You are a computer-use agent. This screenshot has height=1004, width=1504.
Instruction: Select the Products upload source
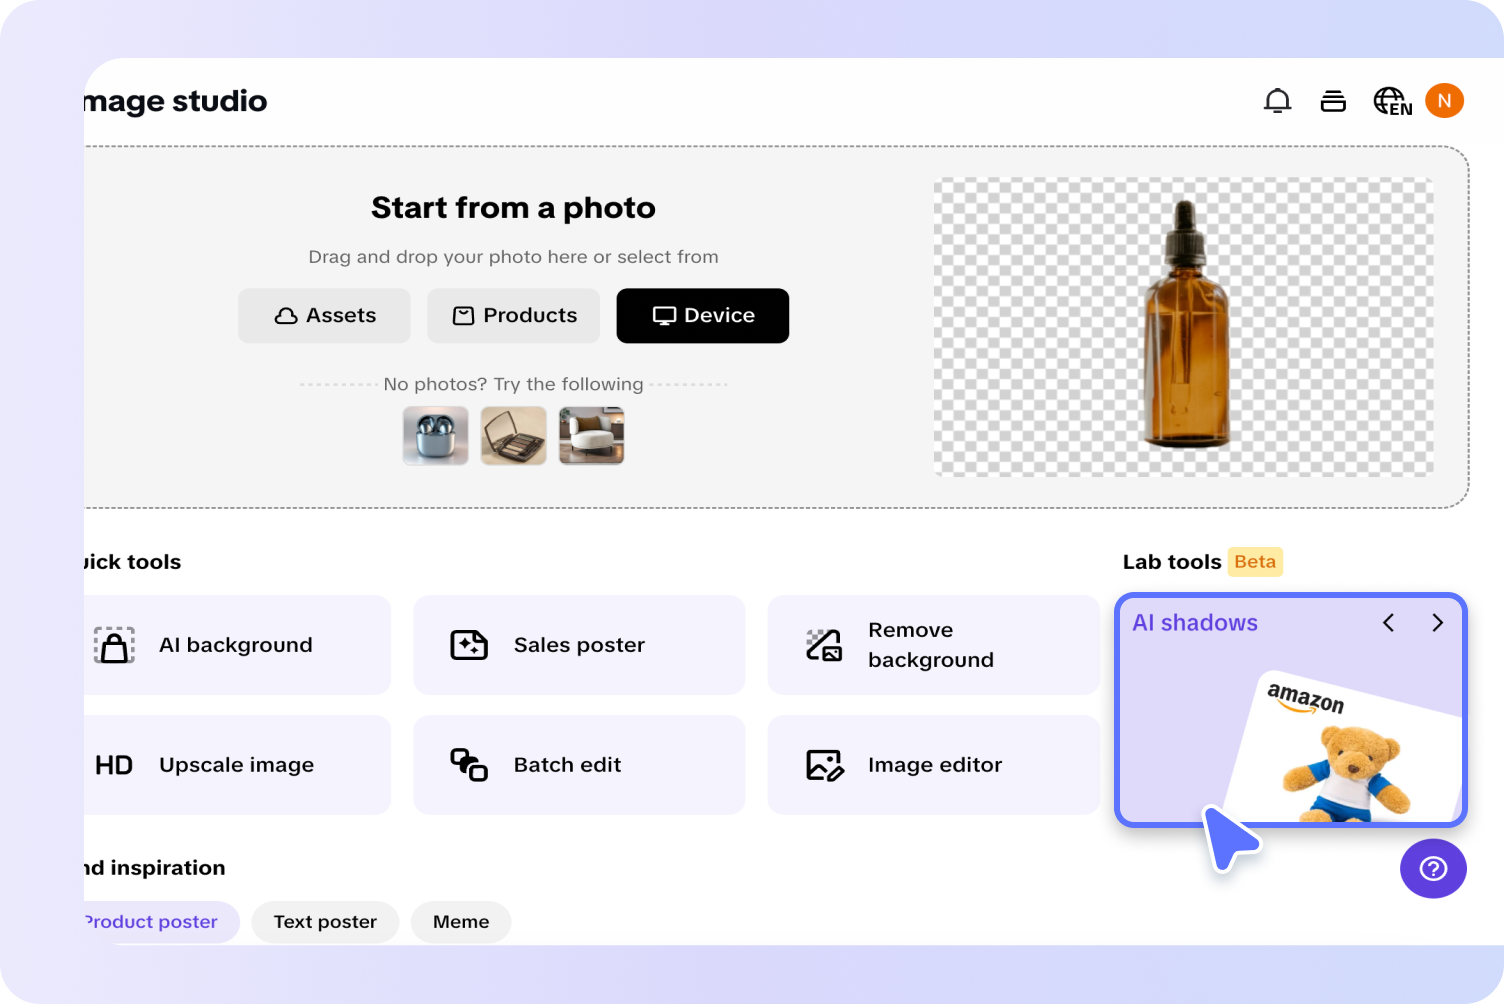[513, 315]
